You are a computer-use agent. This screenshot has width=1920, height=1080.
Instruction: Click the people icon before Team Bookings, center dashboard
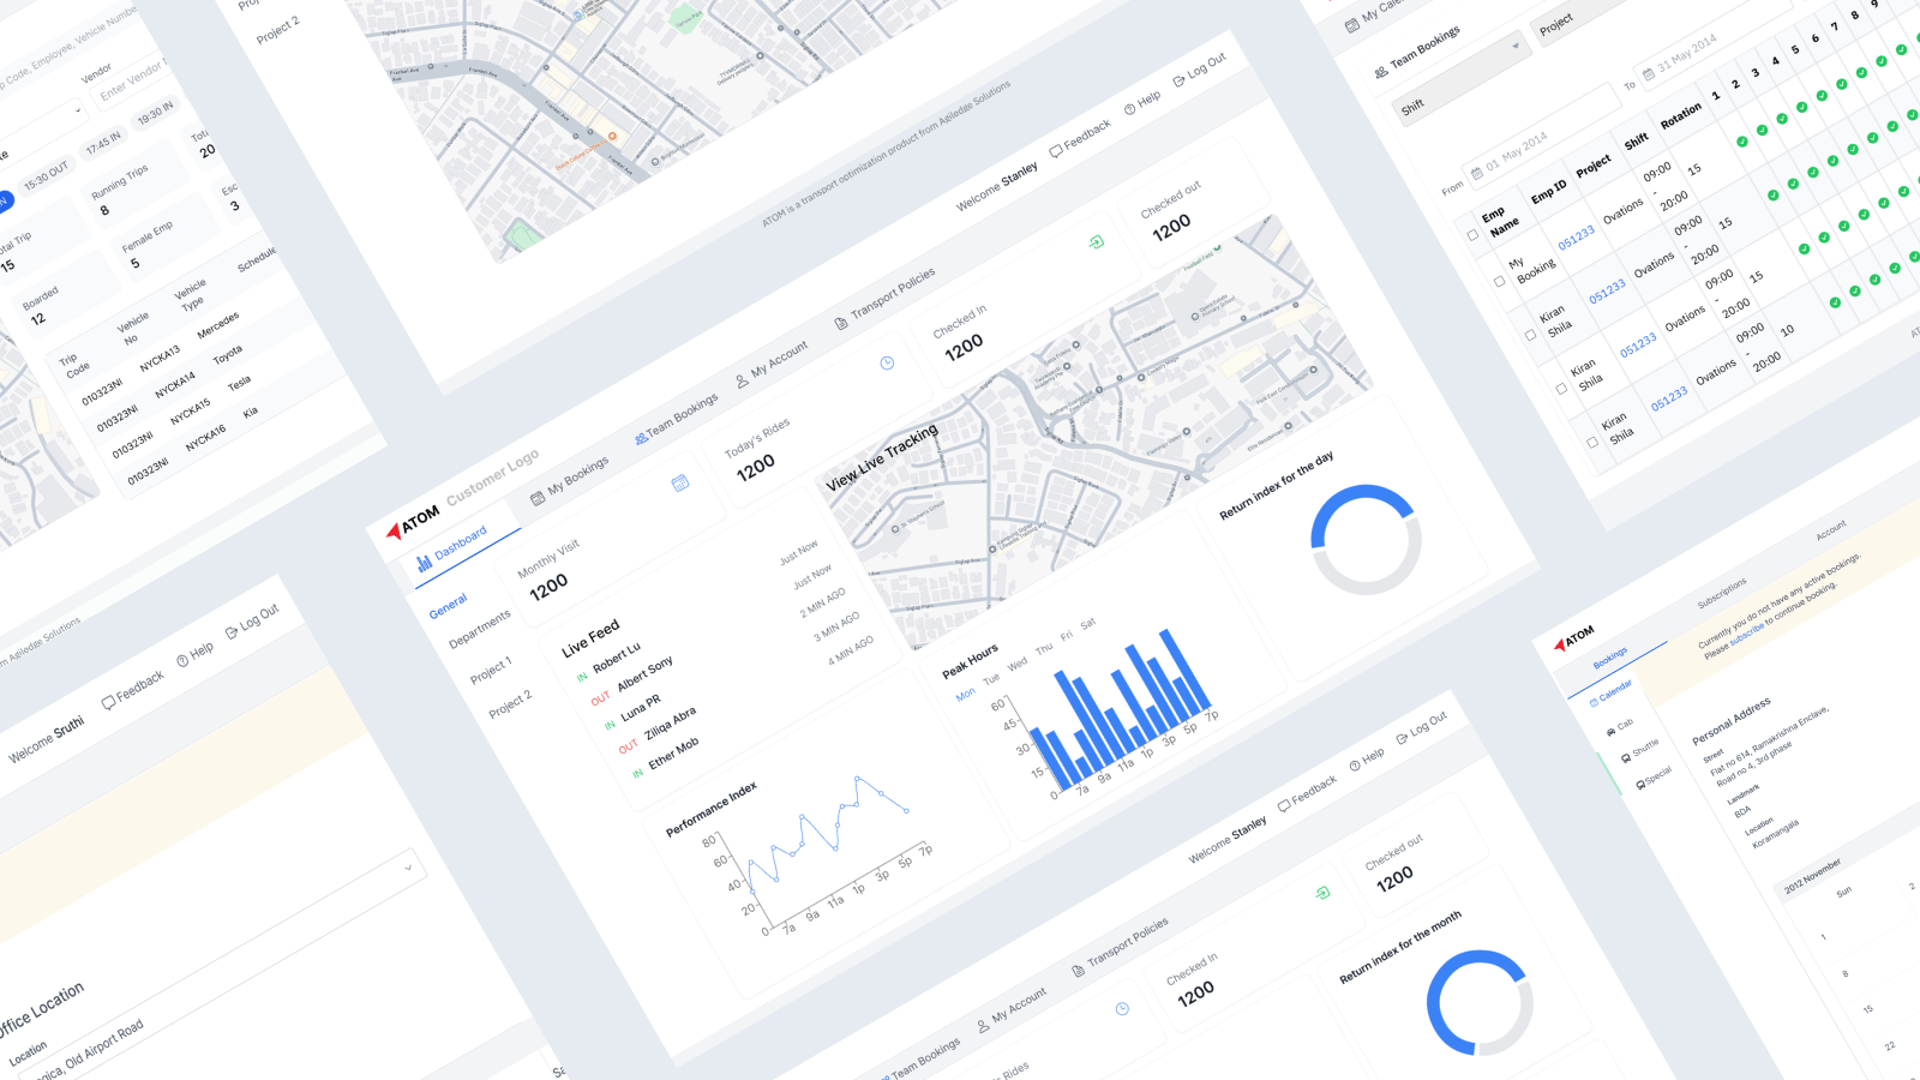click(641, 439)
